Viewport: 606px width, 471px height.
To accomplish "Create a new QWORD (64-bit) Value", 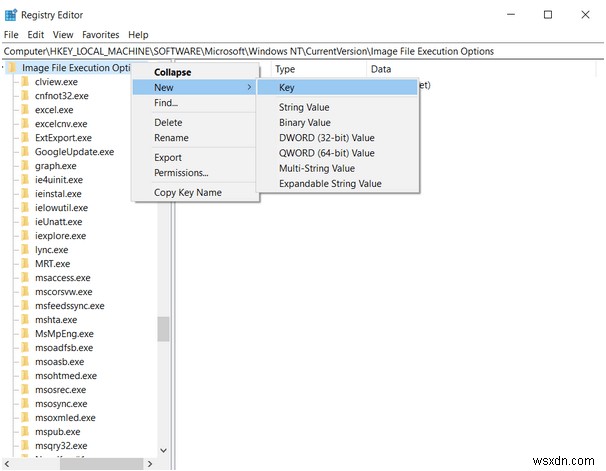I will click(x=327, y=153).
